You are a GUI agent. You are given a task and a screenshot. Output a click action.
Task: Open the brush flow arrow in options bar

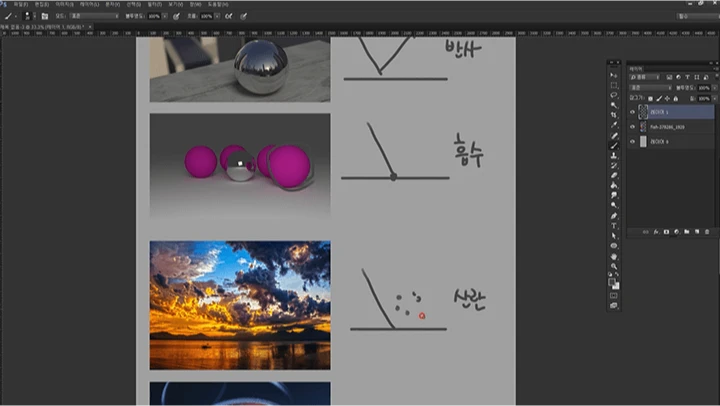coord(217,16)
